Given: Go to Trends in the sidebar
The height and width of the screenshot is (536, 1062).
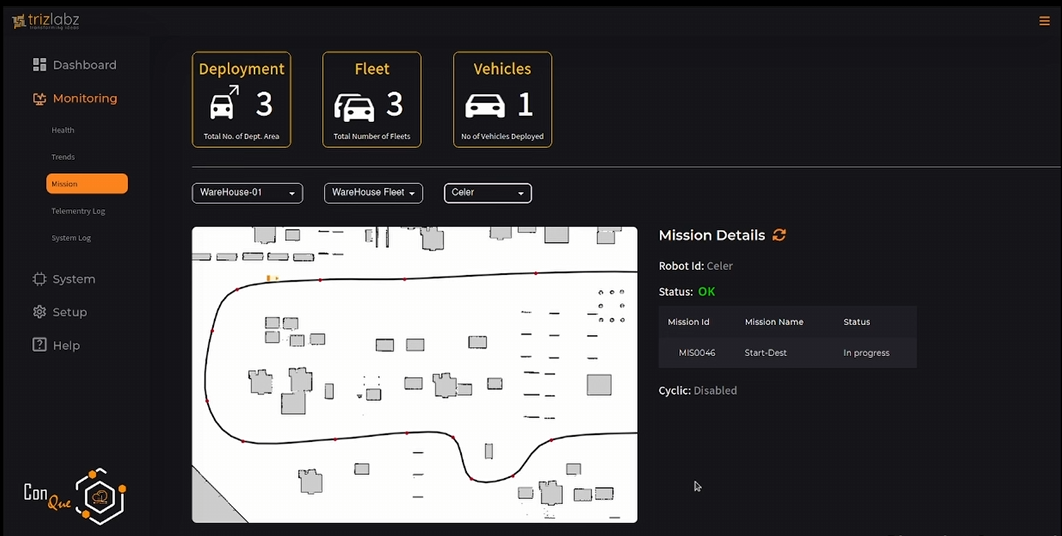Looking at the screenshot, I should 63,157.
